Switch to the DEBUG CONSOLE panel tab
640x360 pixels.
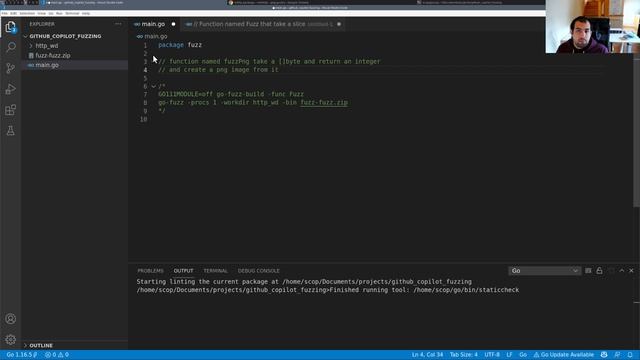pyautogui.click(x=258, y=271)
